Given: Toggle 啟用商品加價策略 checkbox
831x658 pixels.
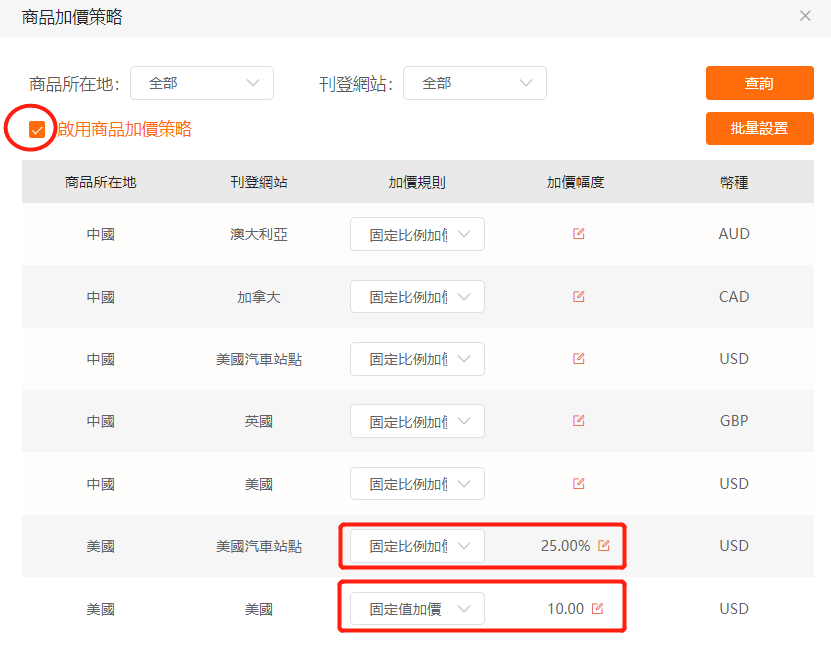Looking at the screenshot, I should click(37, 129).
